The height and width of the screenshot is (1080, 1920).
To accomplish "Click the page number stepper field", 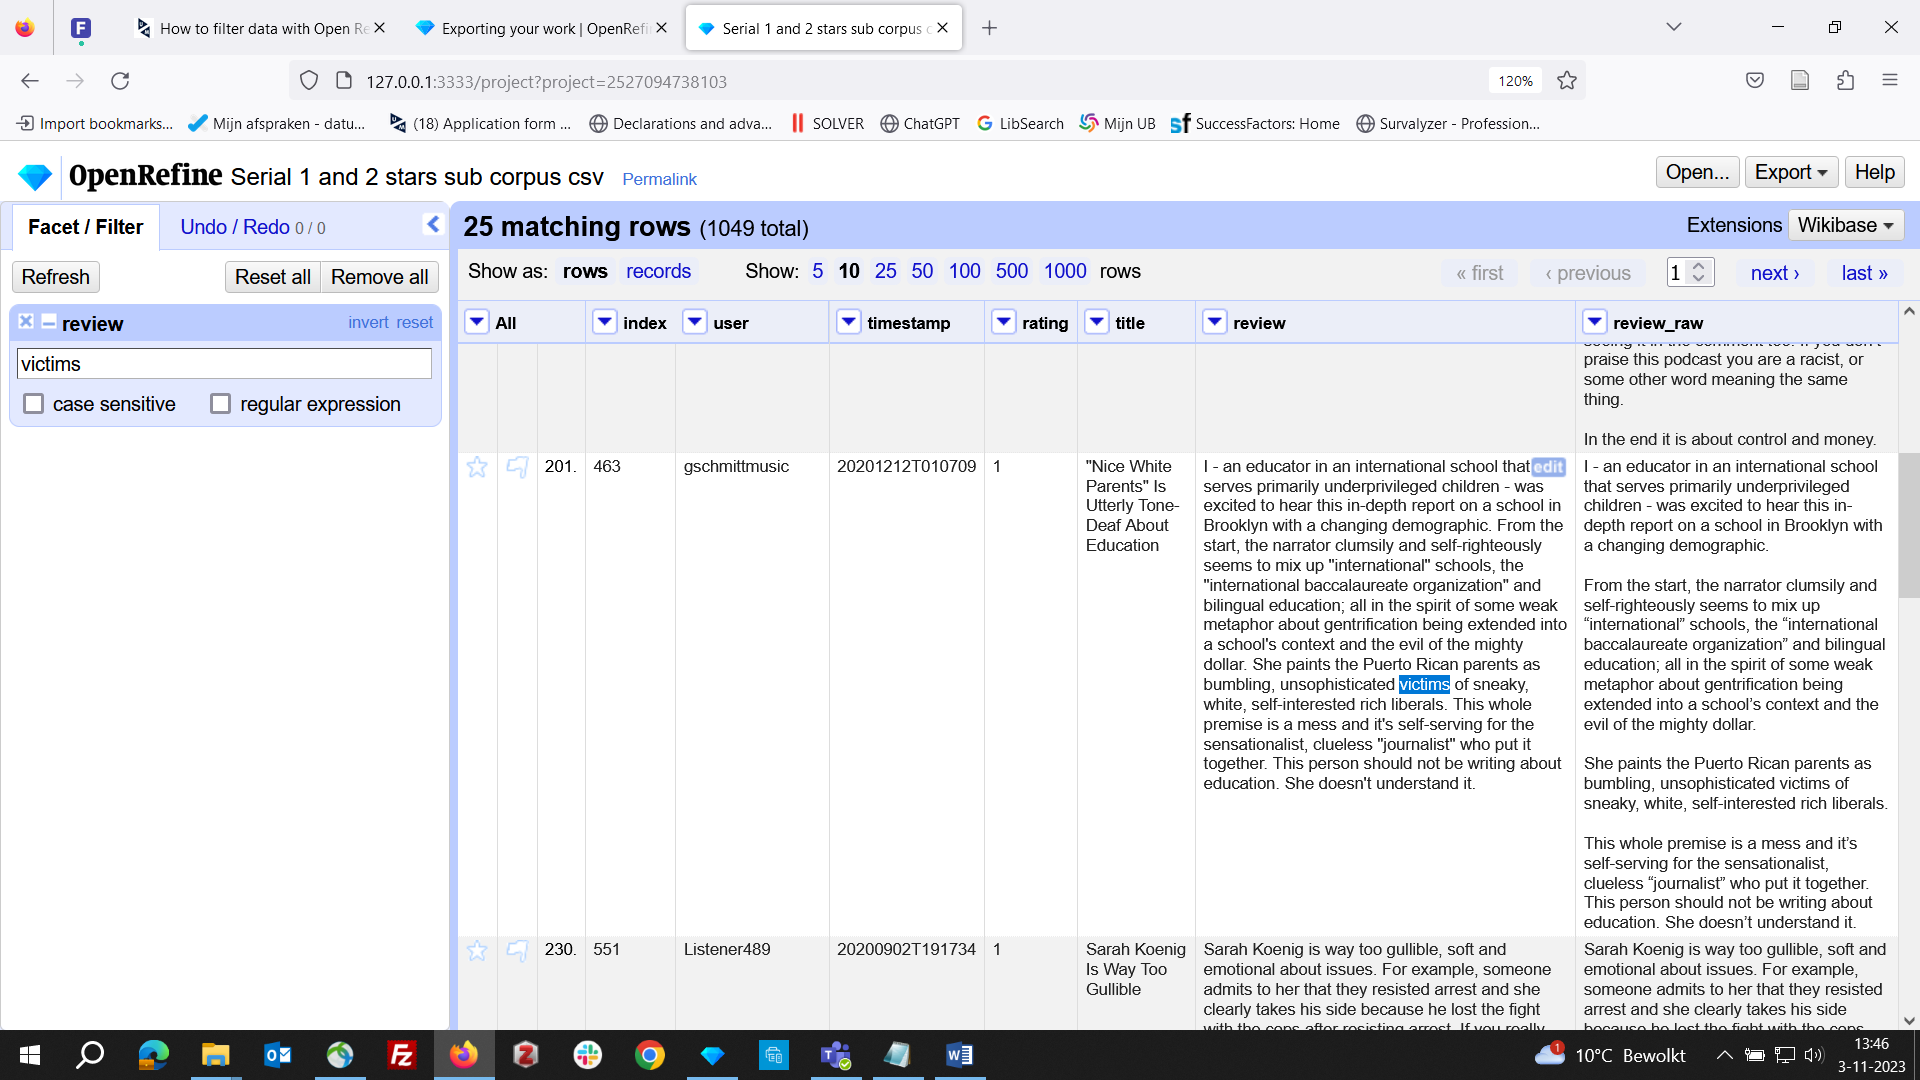I will (x=1690, y=272).
